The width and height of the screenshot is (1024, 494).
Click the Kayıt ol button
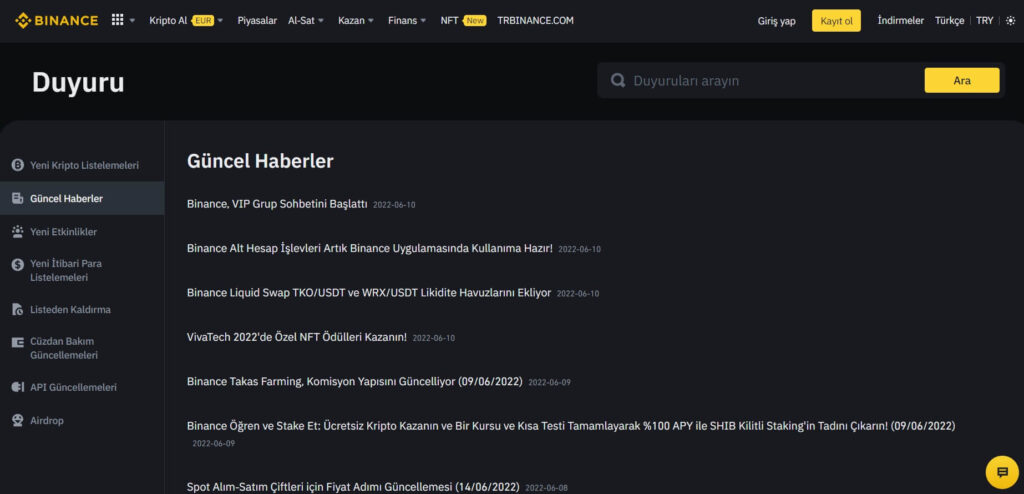[837, 21]
